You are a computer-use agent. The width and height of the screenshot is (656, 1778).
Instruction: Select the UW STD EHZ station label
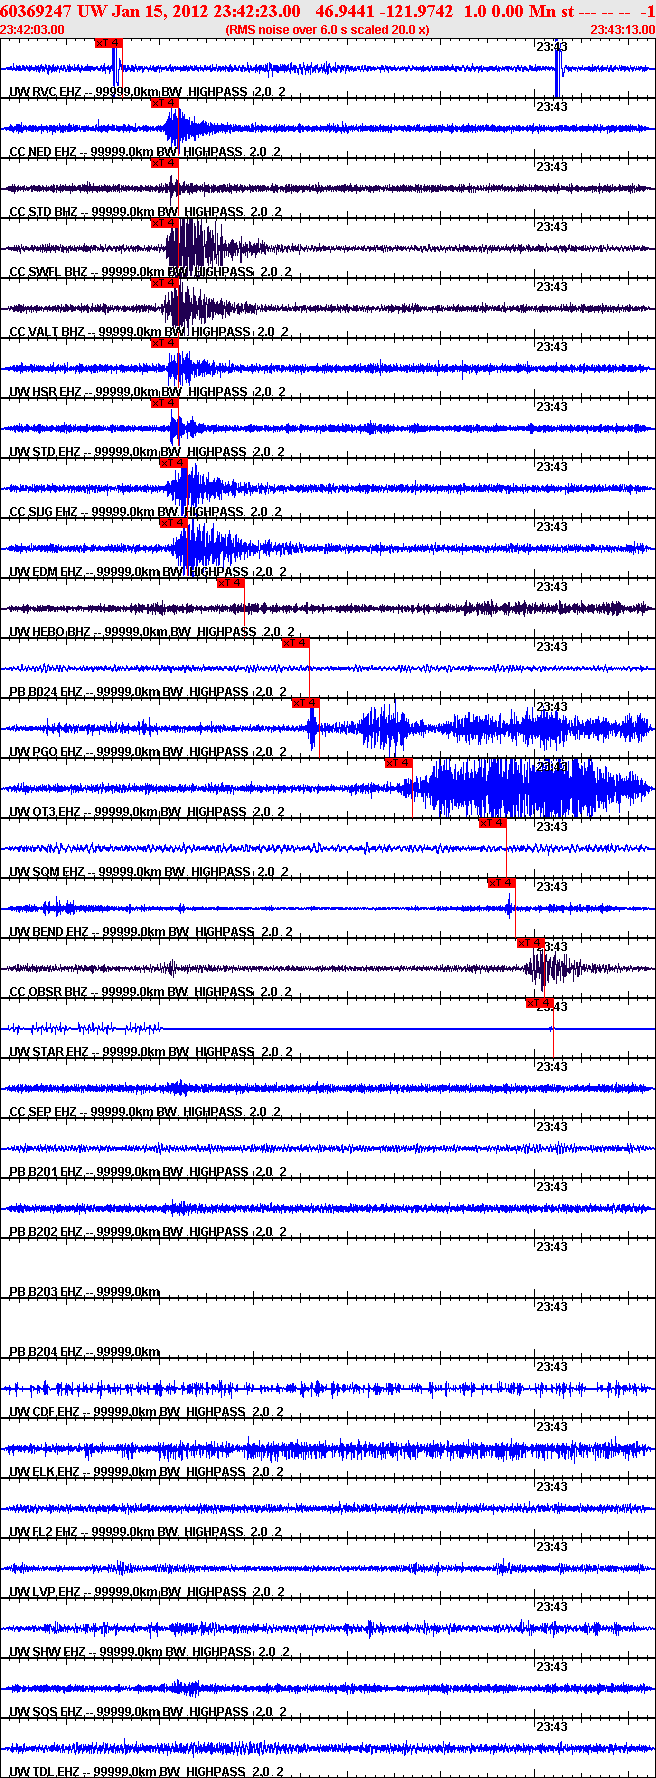click(x=146, y=451)
